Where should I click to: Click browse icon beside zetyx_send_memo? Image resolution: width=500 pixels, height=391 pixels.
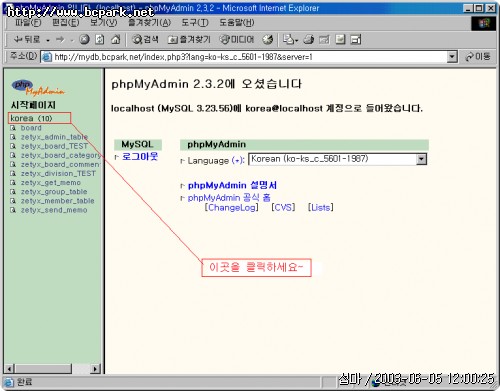click(x=13, y=210)
